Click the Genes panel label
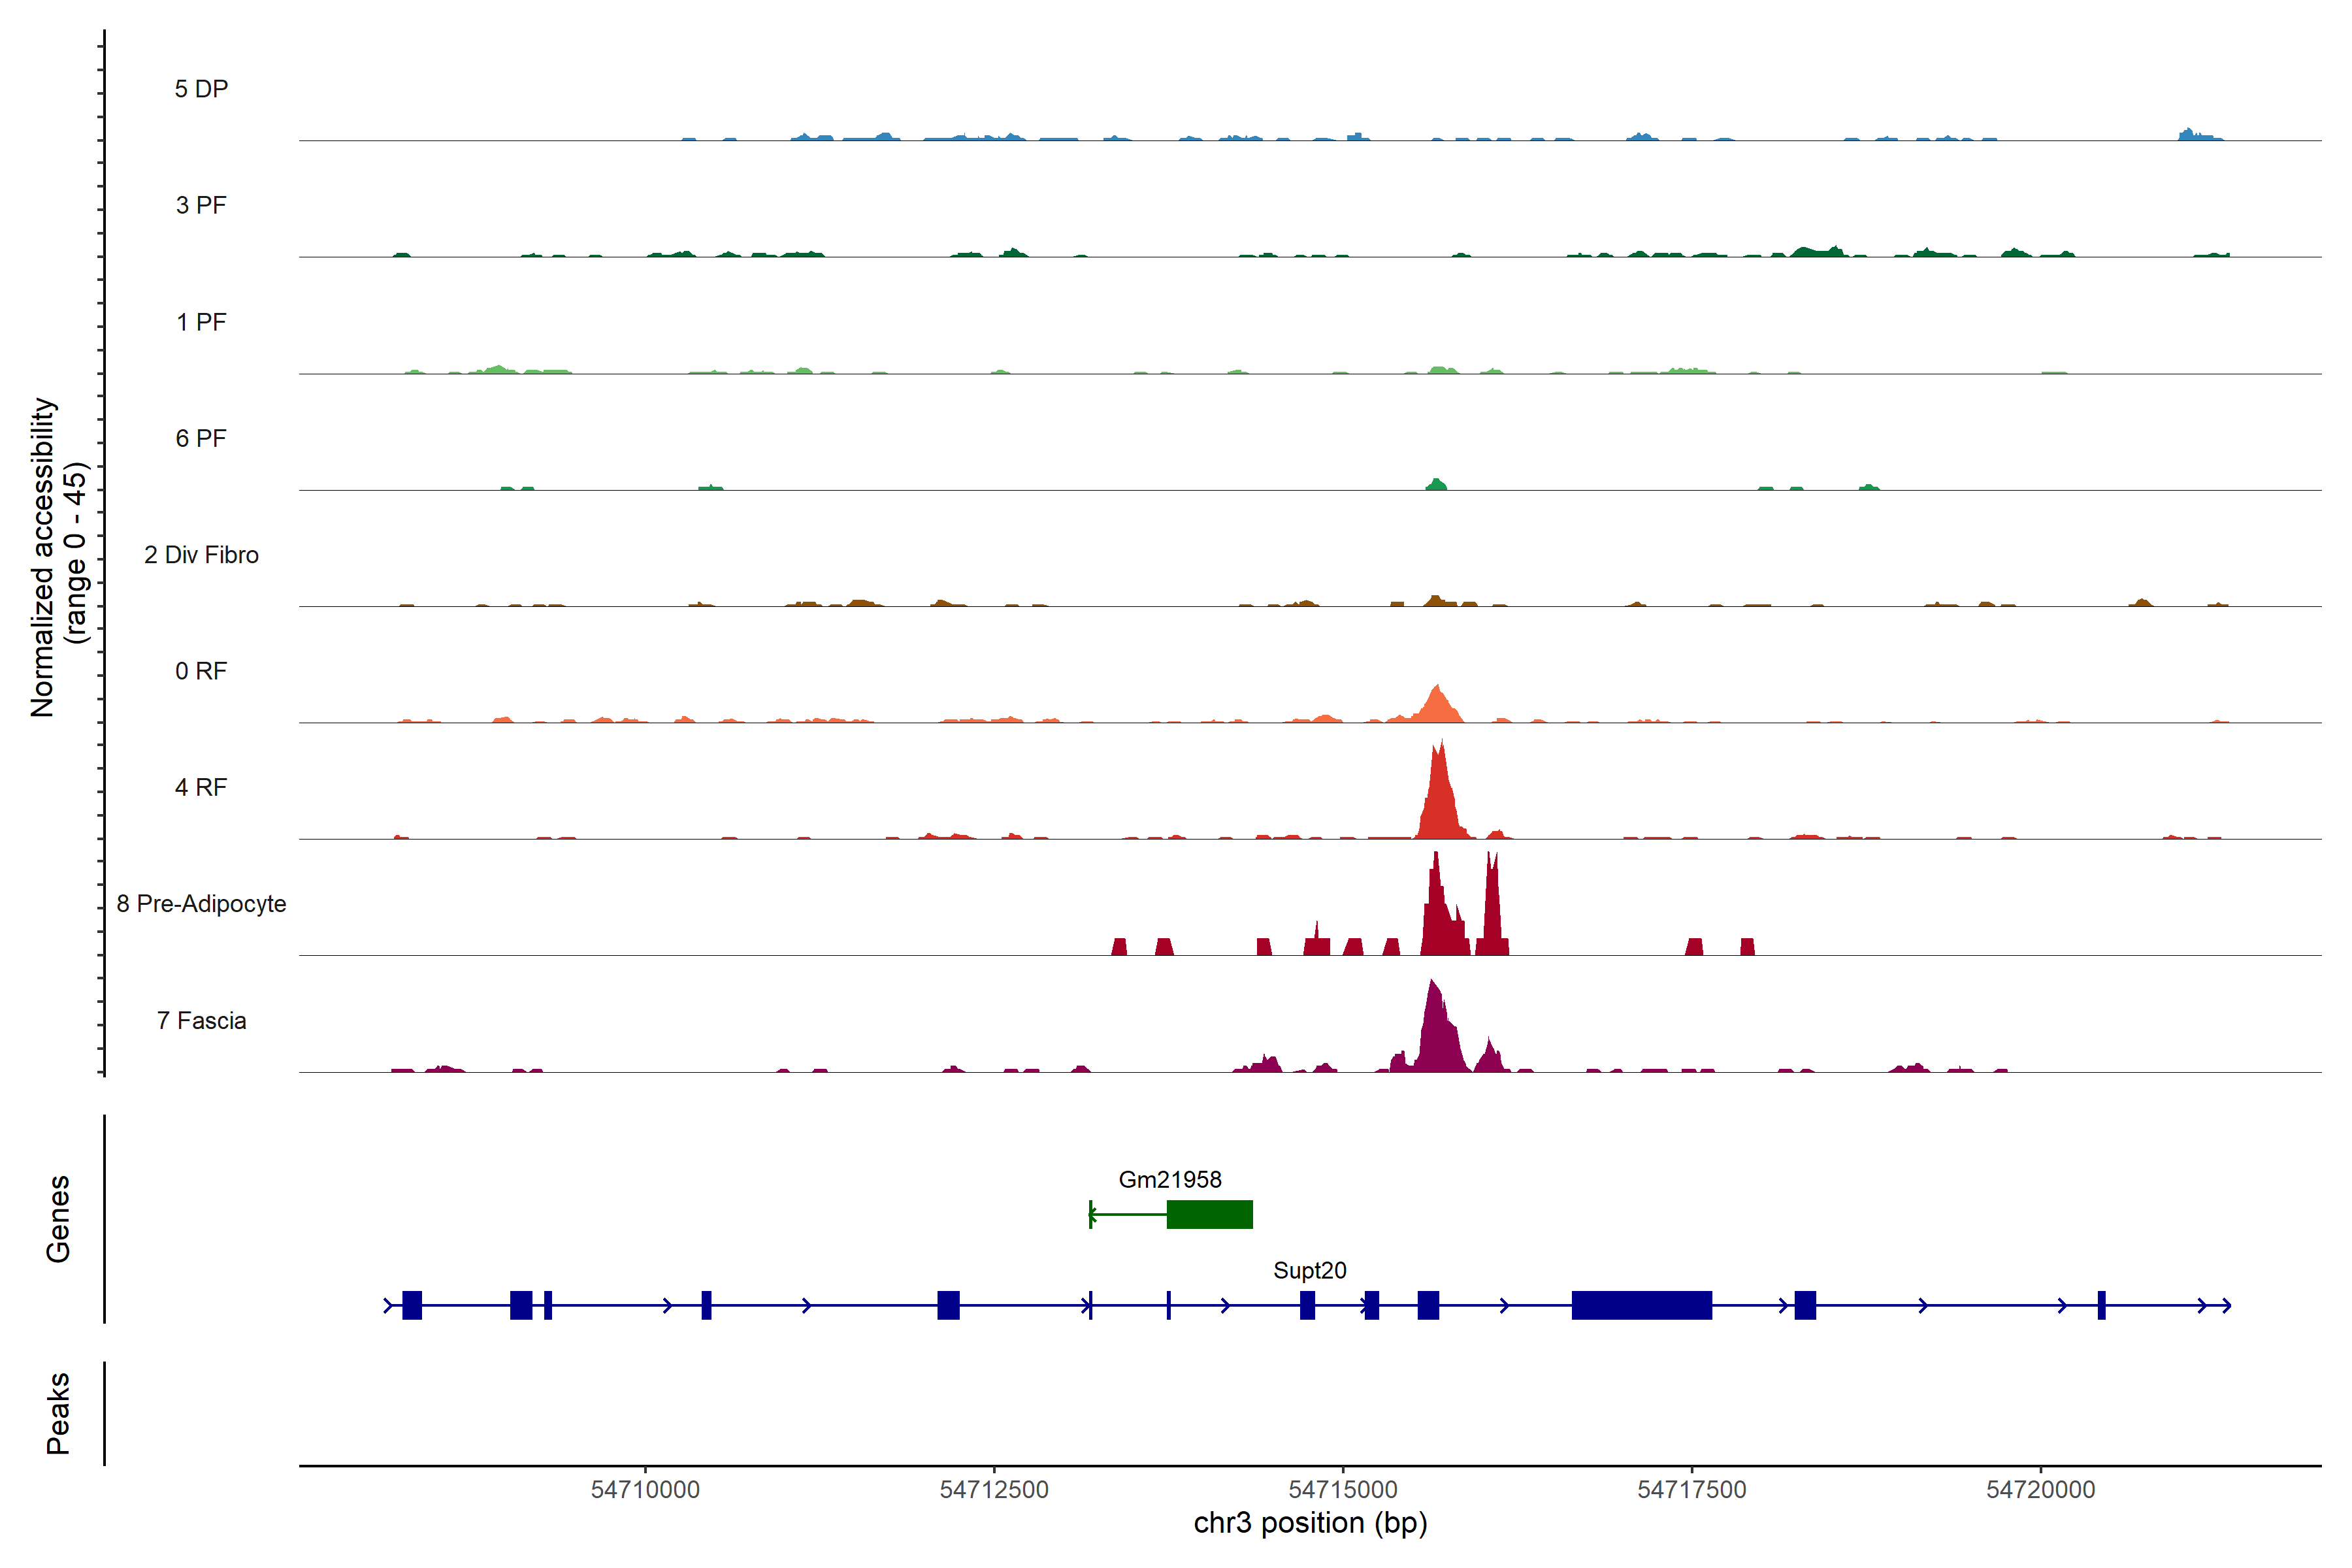The image size is (2352, 1568). click(x=58, y=1218)
